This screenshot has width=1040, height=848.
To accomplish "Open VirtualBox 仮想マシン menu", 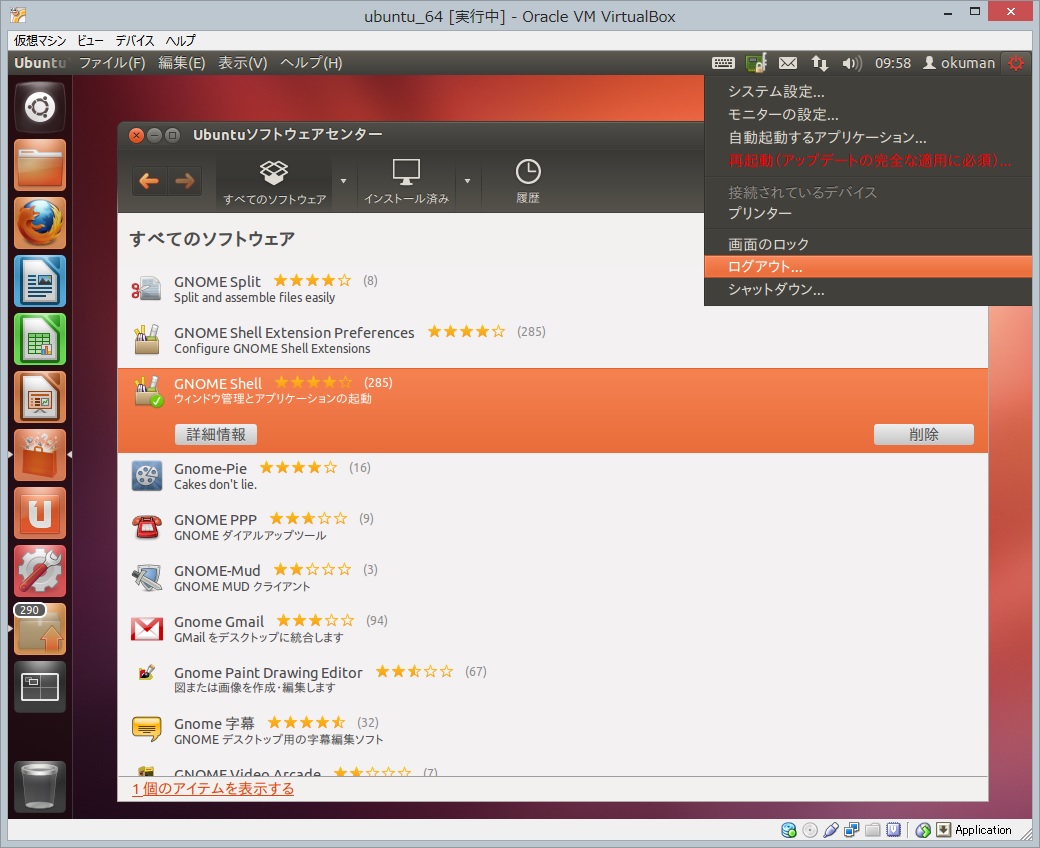I will pyautogui.click(x=40, y=40).
